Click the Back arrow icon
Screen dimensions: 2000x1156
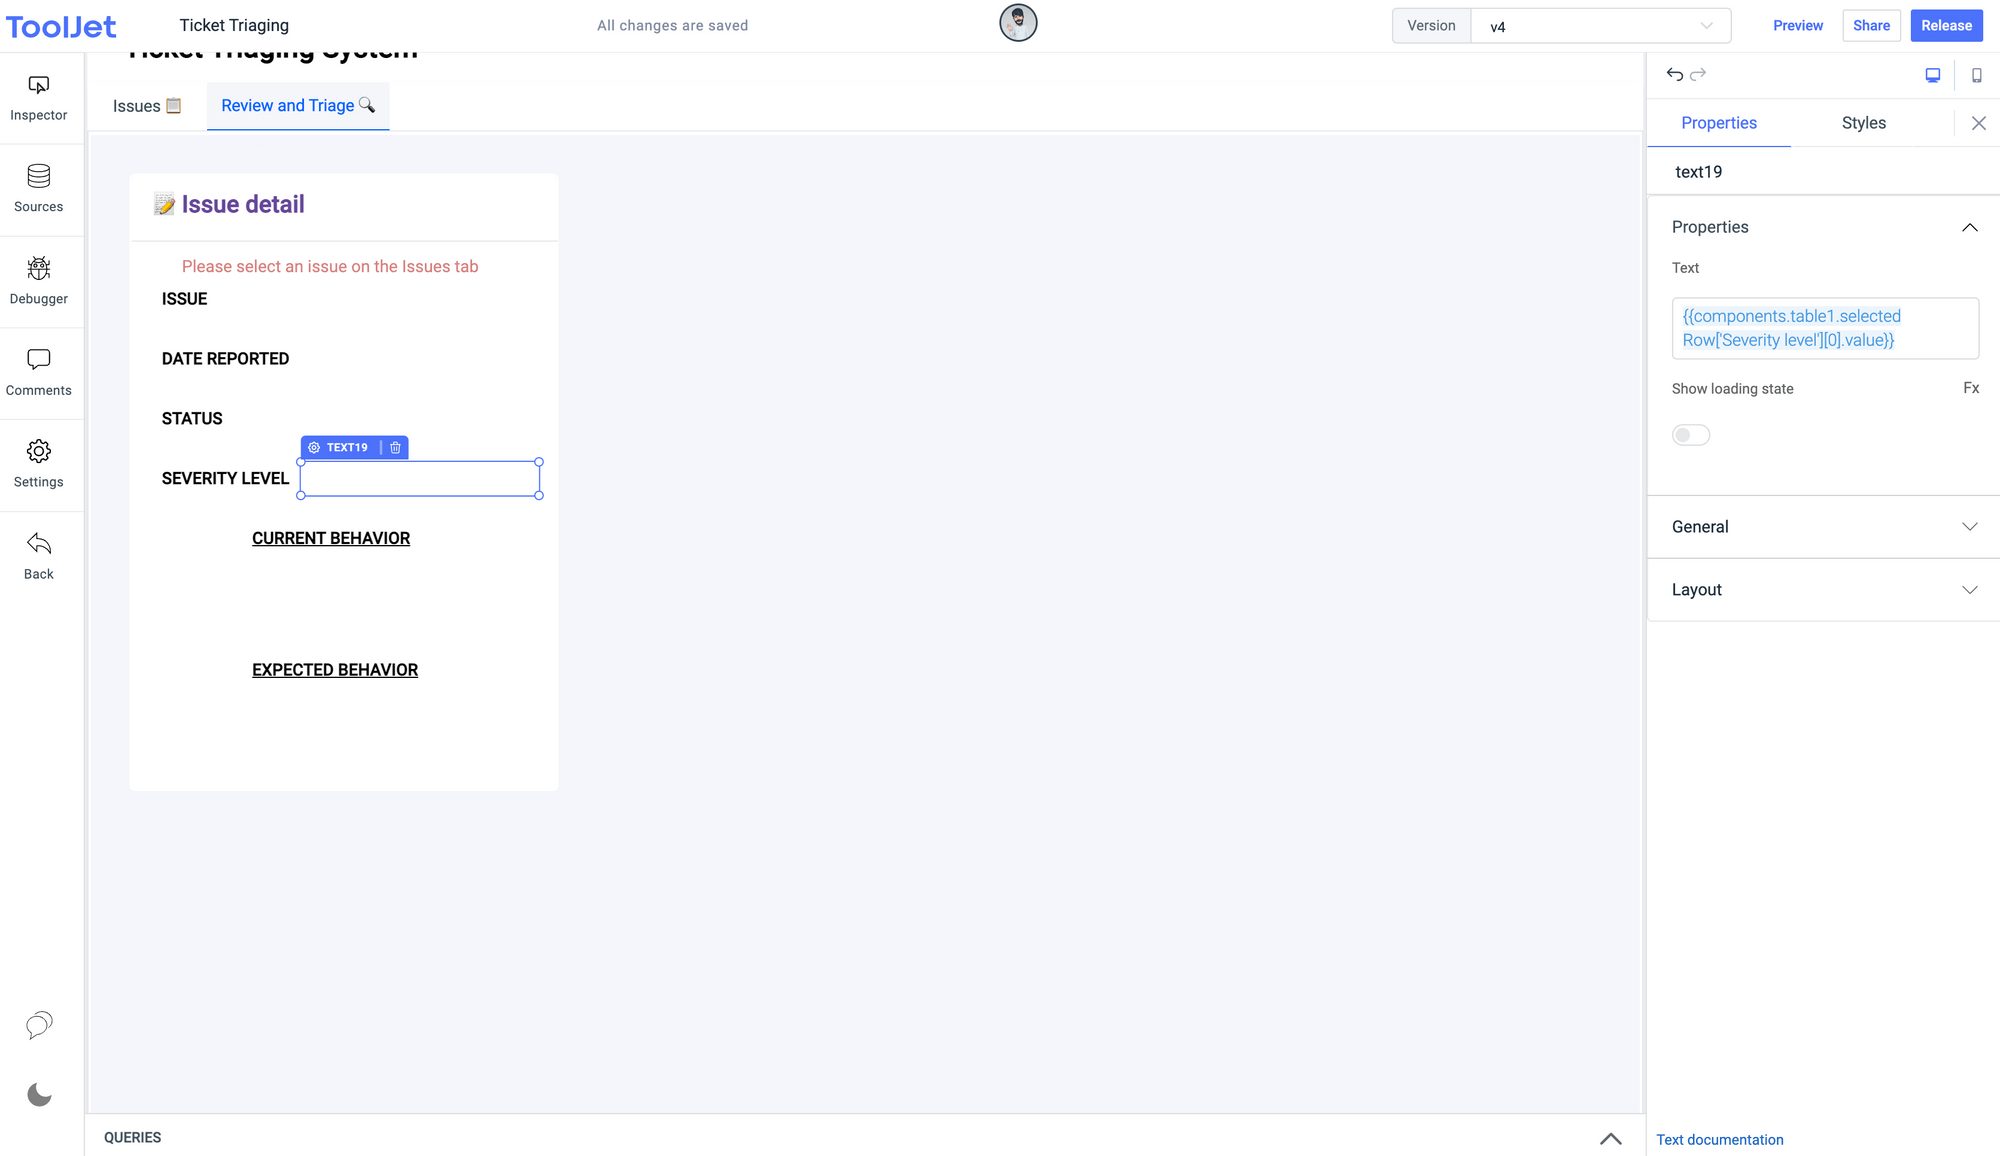(39, 544)
